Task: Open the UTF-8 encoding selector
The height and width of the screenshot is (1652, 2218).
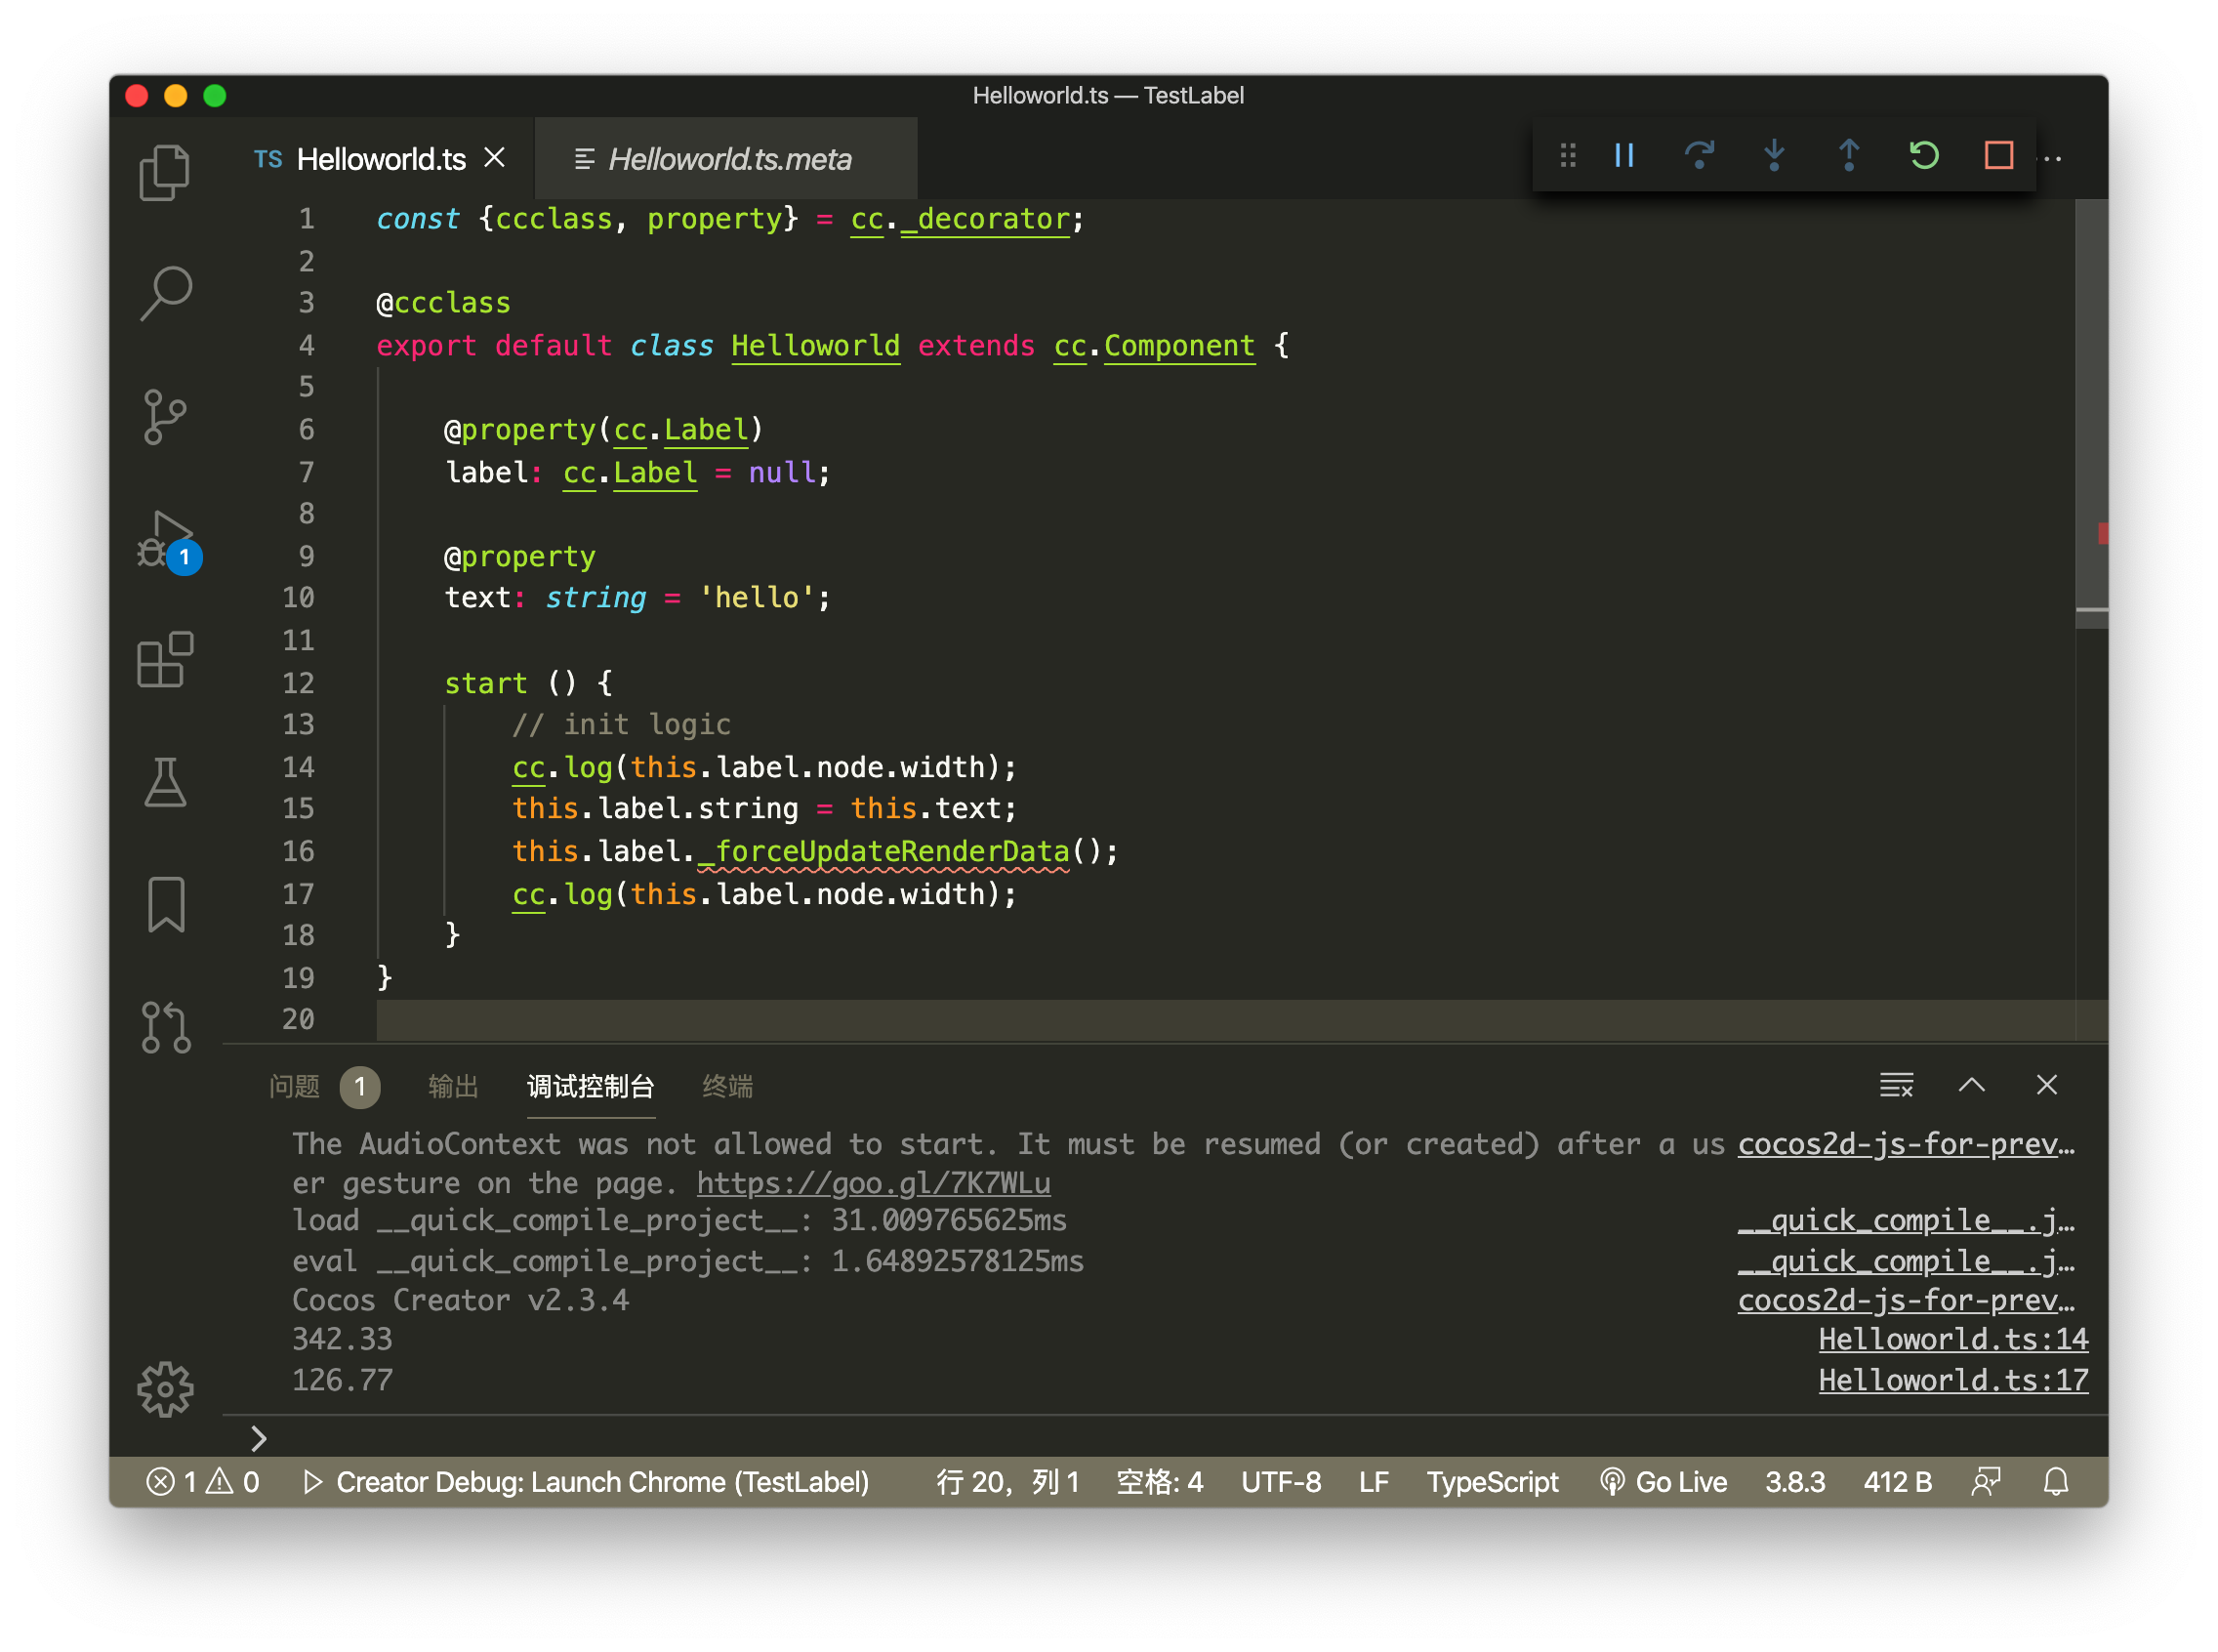Action: (1280, 1481)
